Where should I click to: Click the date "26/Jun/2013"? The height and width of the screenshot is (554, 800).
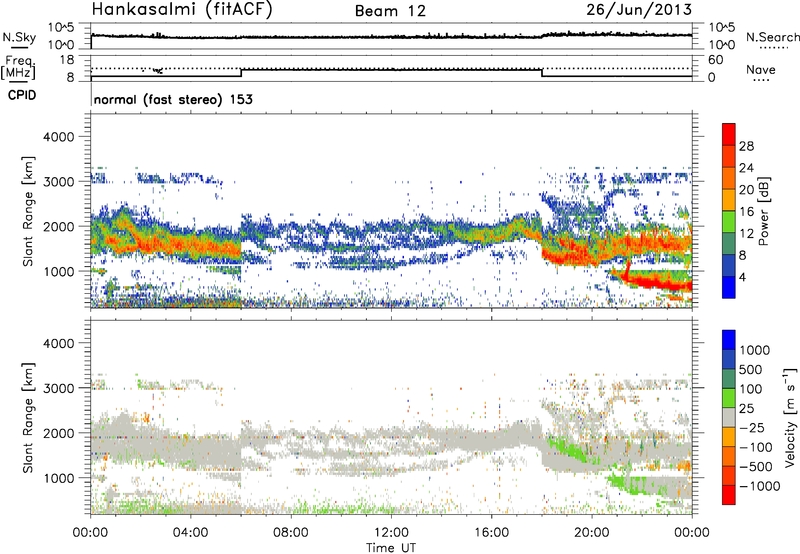[x=639, y=10]
